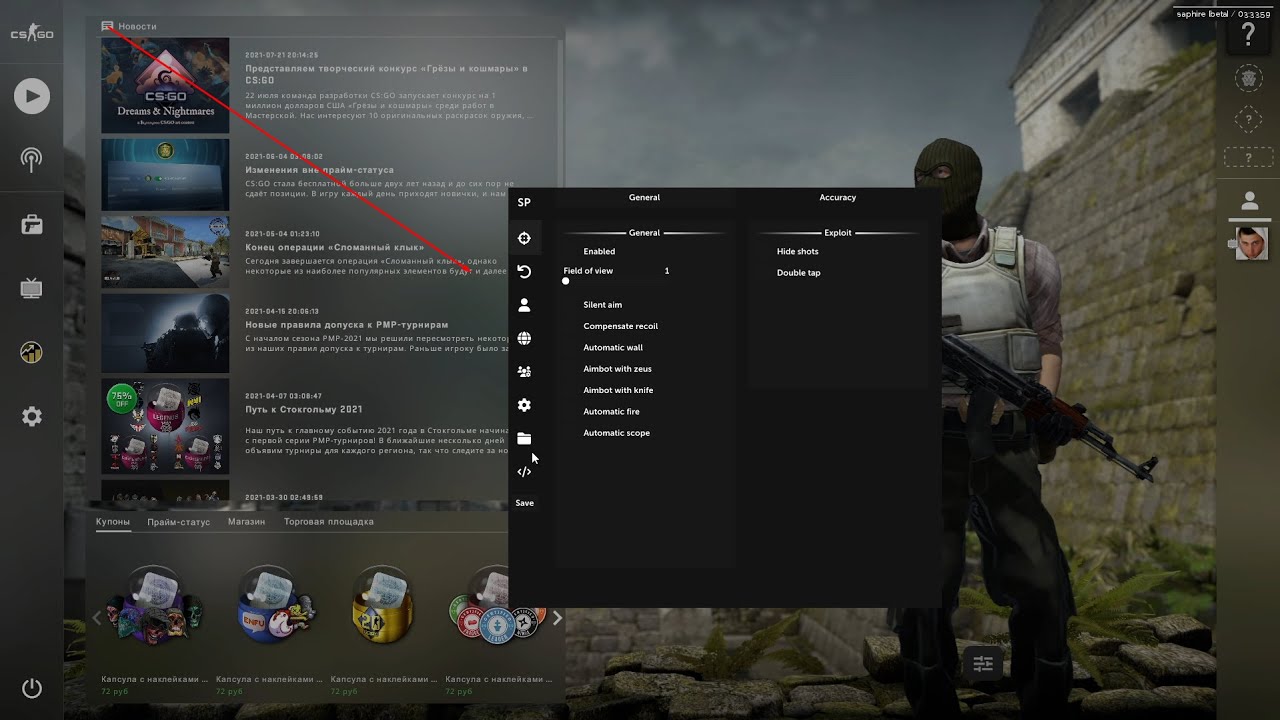Toggle Automatic scope option
The width and height of the screenshot is (1280, 720).
[x=616, y=433]
